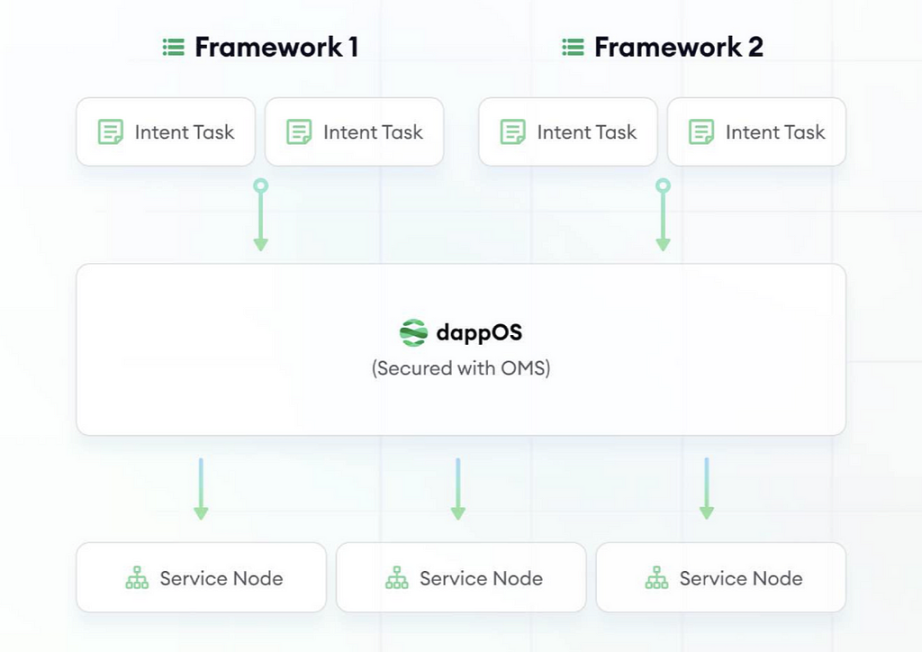Select the right Service Node label
Viewport: 922px width, 652px height.
pyautogui.click(x=741, y=579)
